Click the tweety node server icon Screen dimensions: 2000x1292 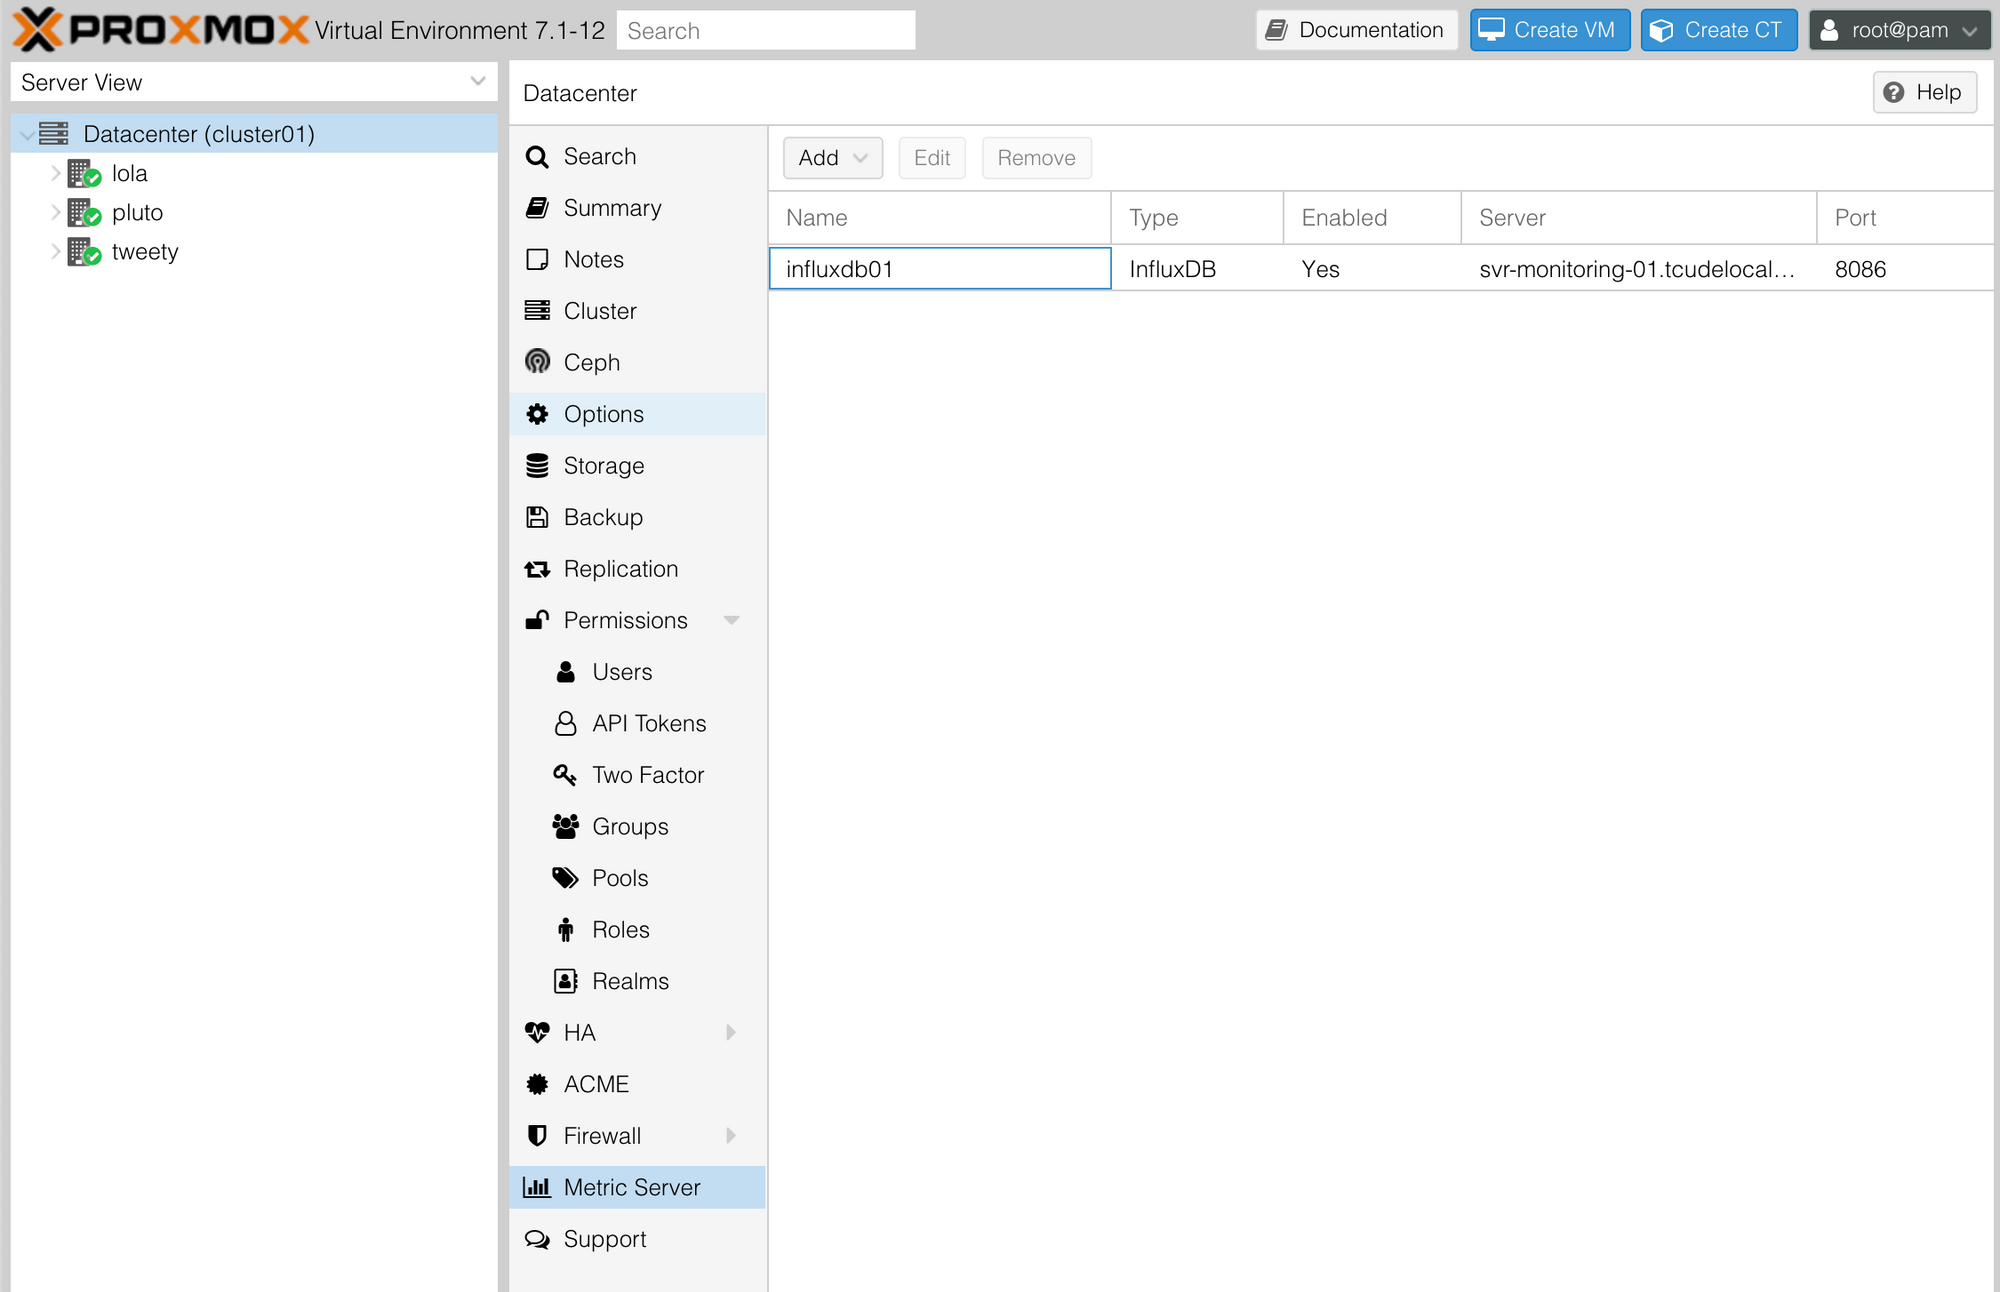(x=84, y=252)
